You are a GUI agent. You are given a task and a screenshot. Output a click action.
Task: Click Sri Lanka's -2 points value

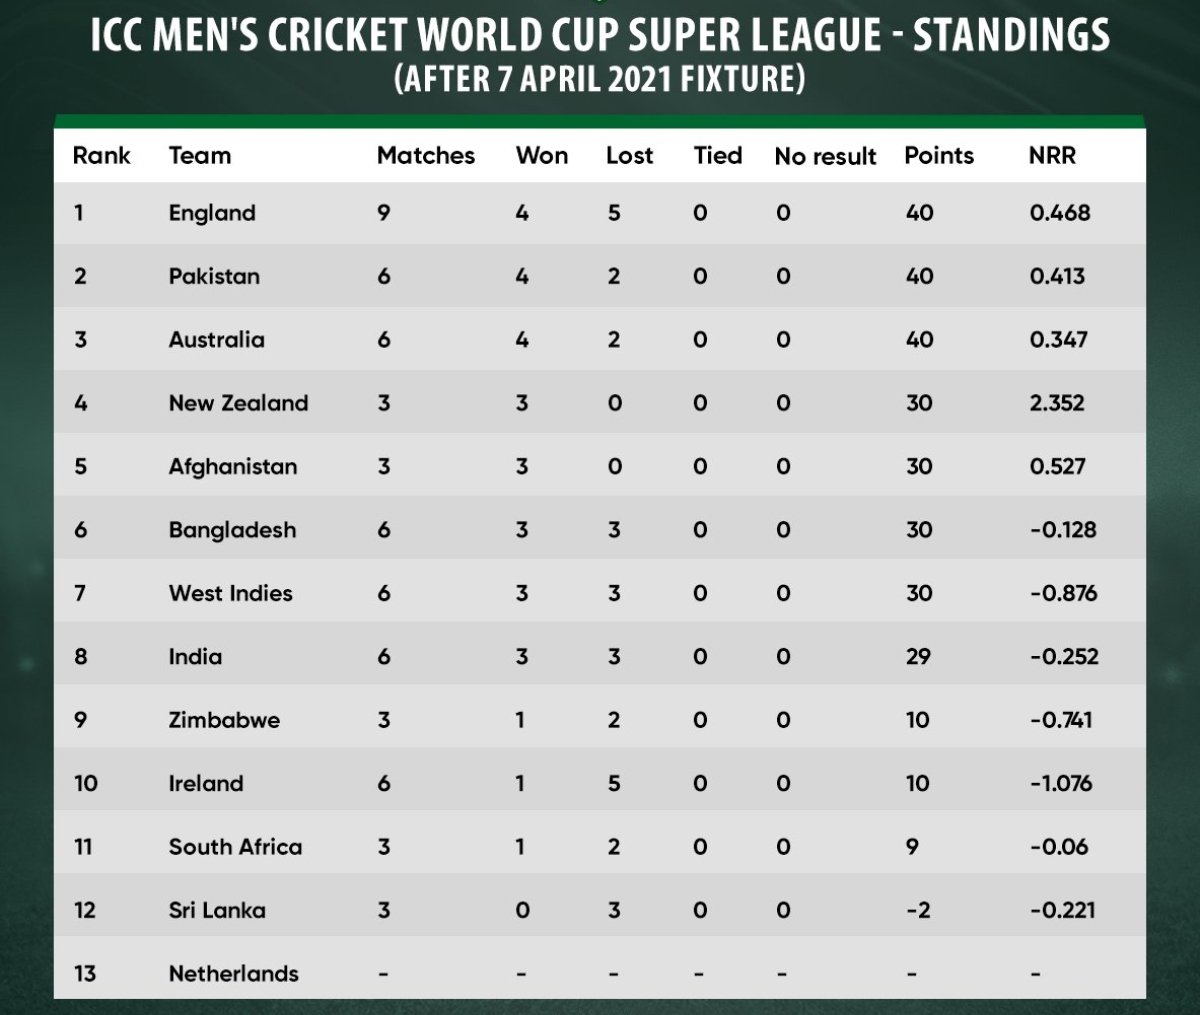click(918, 910)
